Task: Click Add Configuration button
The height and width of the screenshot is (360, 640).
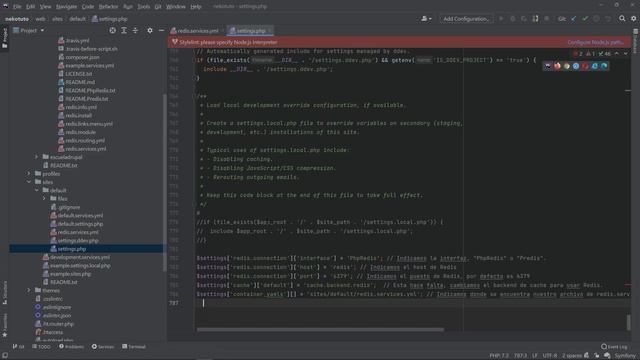Action: click(466, 19)
